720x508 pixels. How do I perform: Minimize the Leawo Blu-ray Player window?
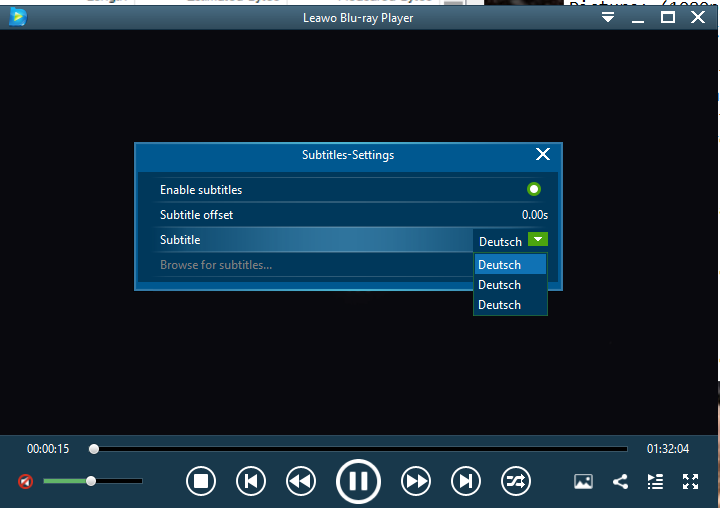(638, 21)
